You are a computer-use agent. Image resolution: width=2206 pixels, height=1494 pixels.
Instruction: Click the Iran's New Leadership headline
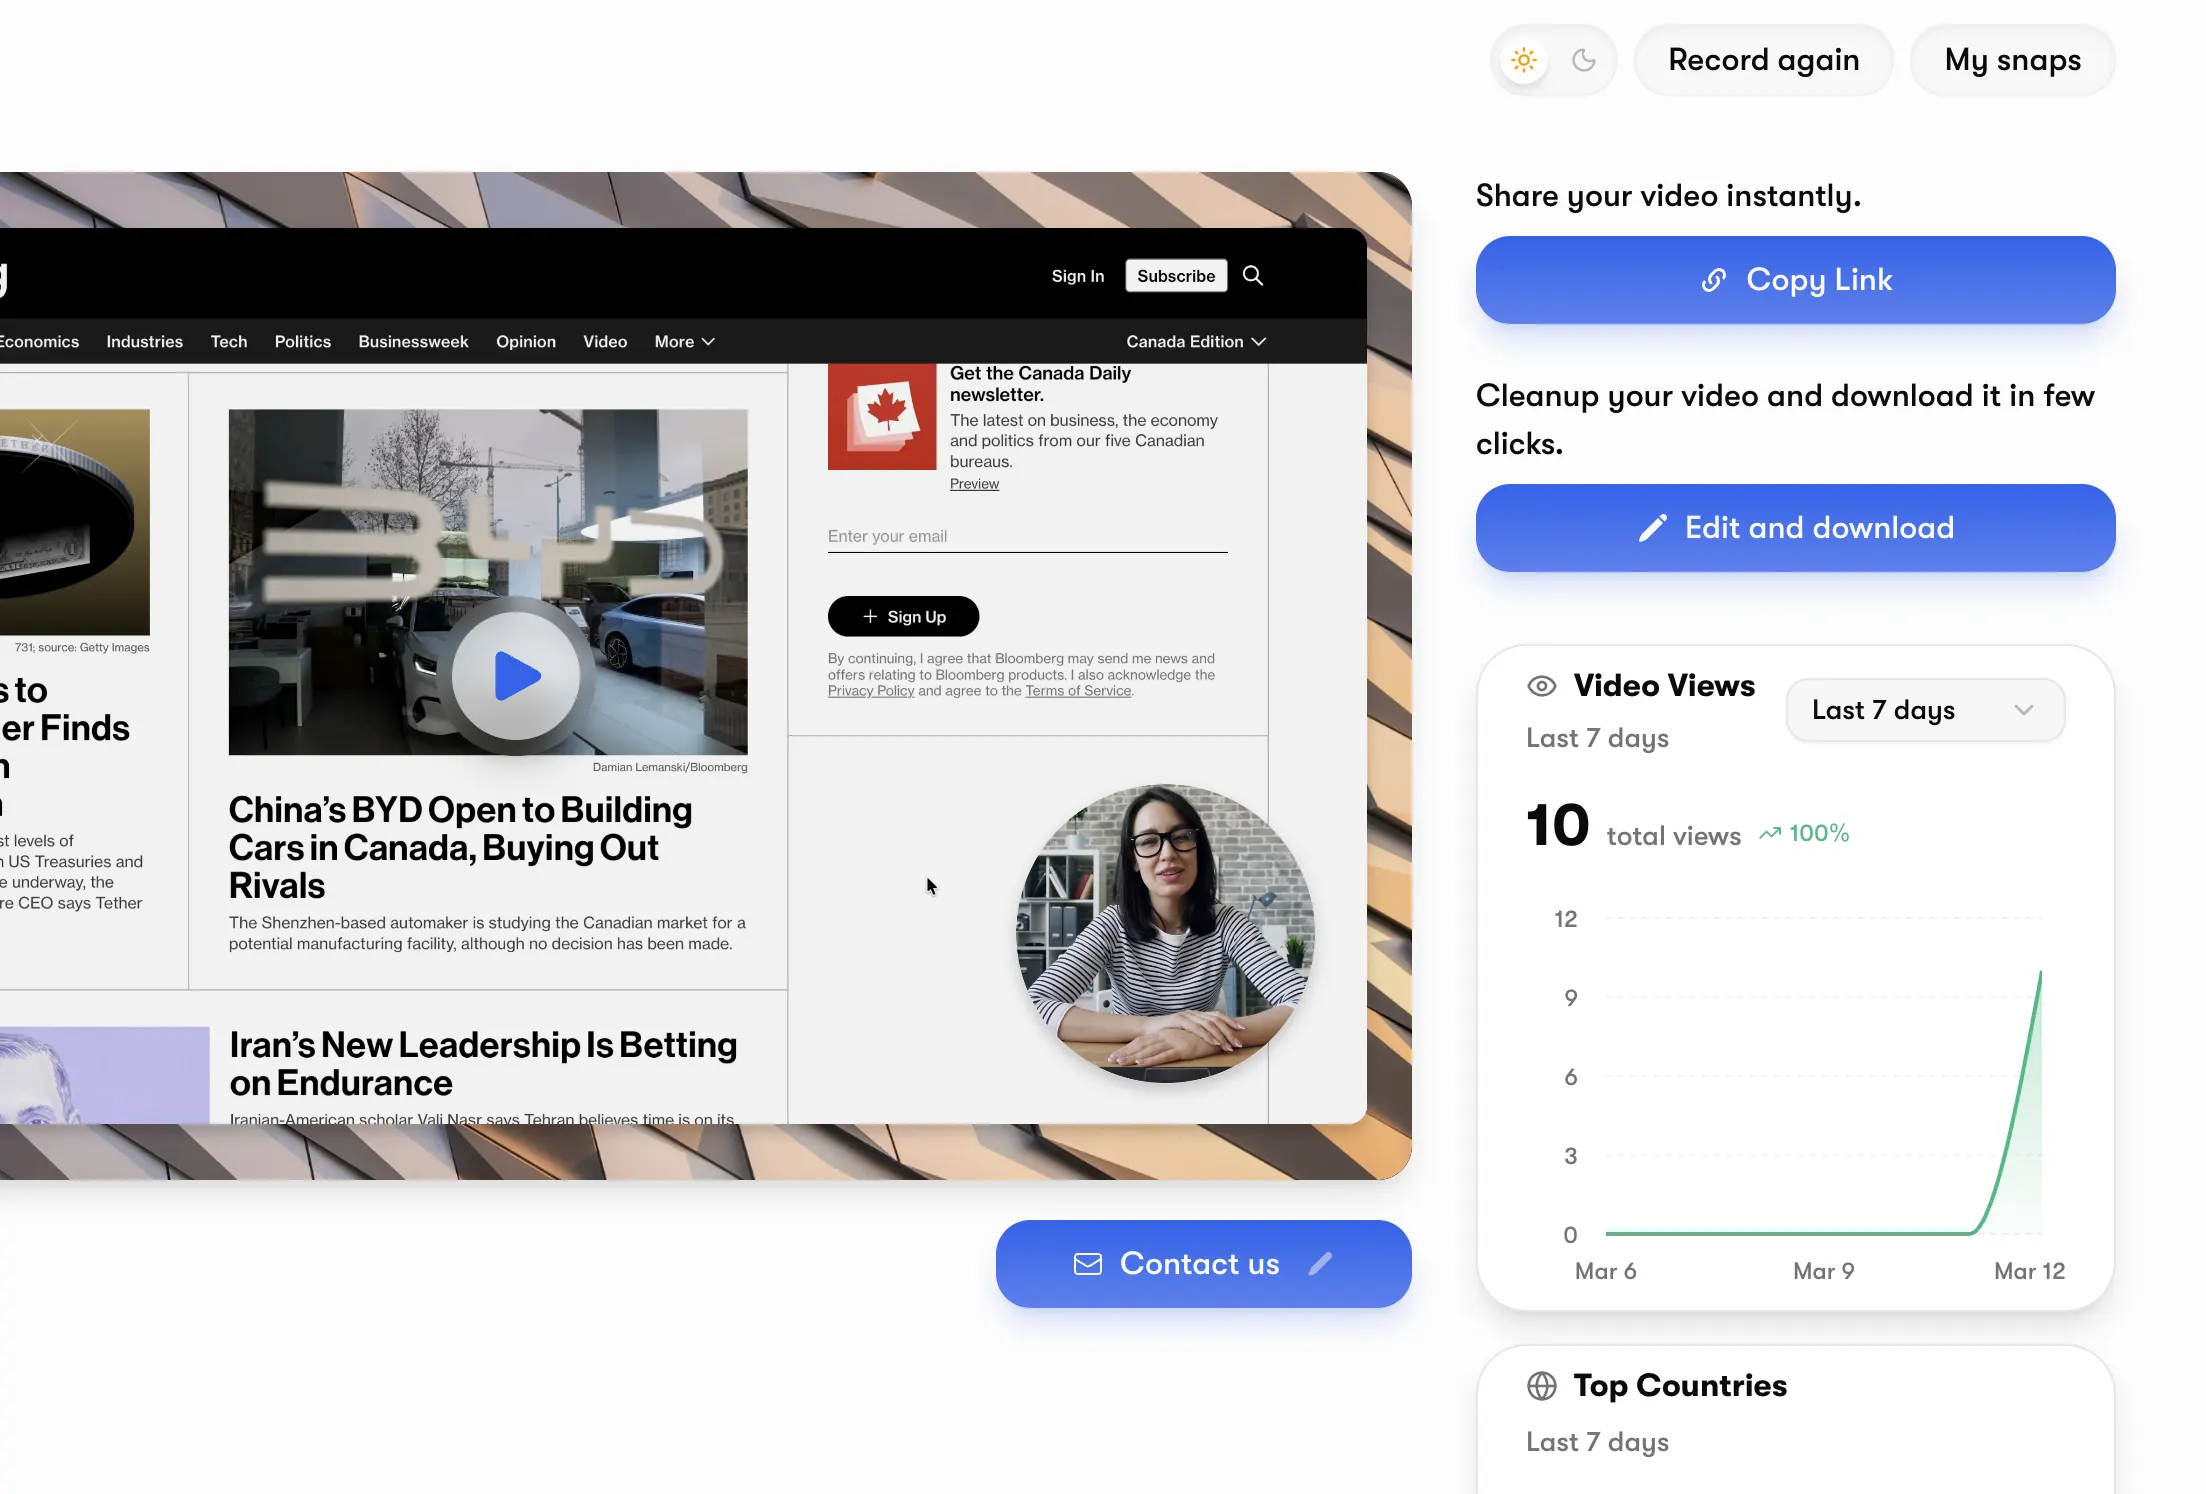(x=483, y=1064)
